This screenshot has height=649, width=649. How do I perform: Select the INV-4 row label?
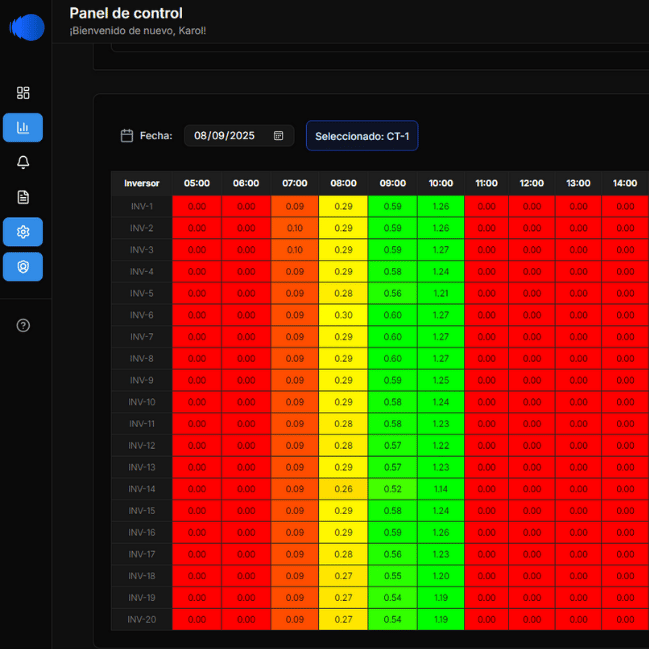point(142,272)
